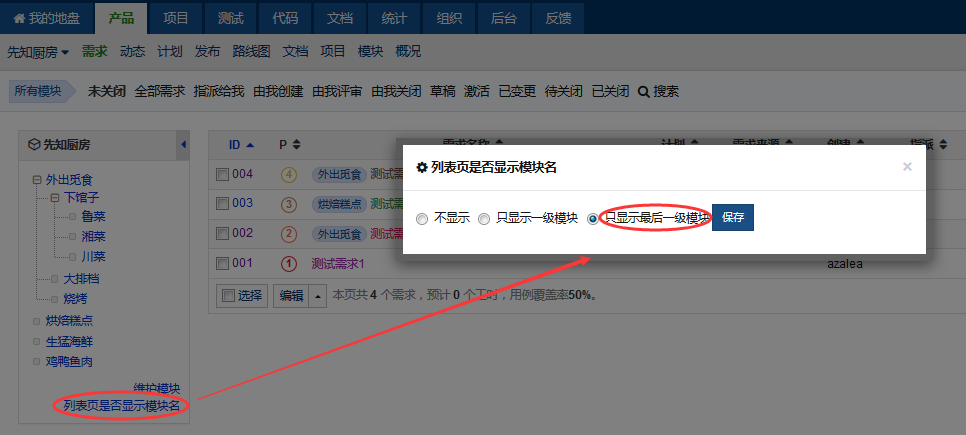Open the 先知厨房 product dropdown
This screenshot has height=435, width=966.
click(38, 52)
